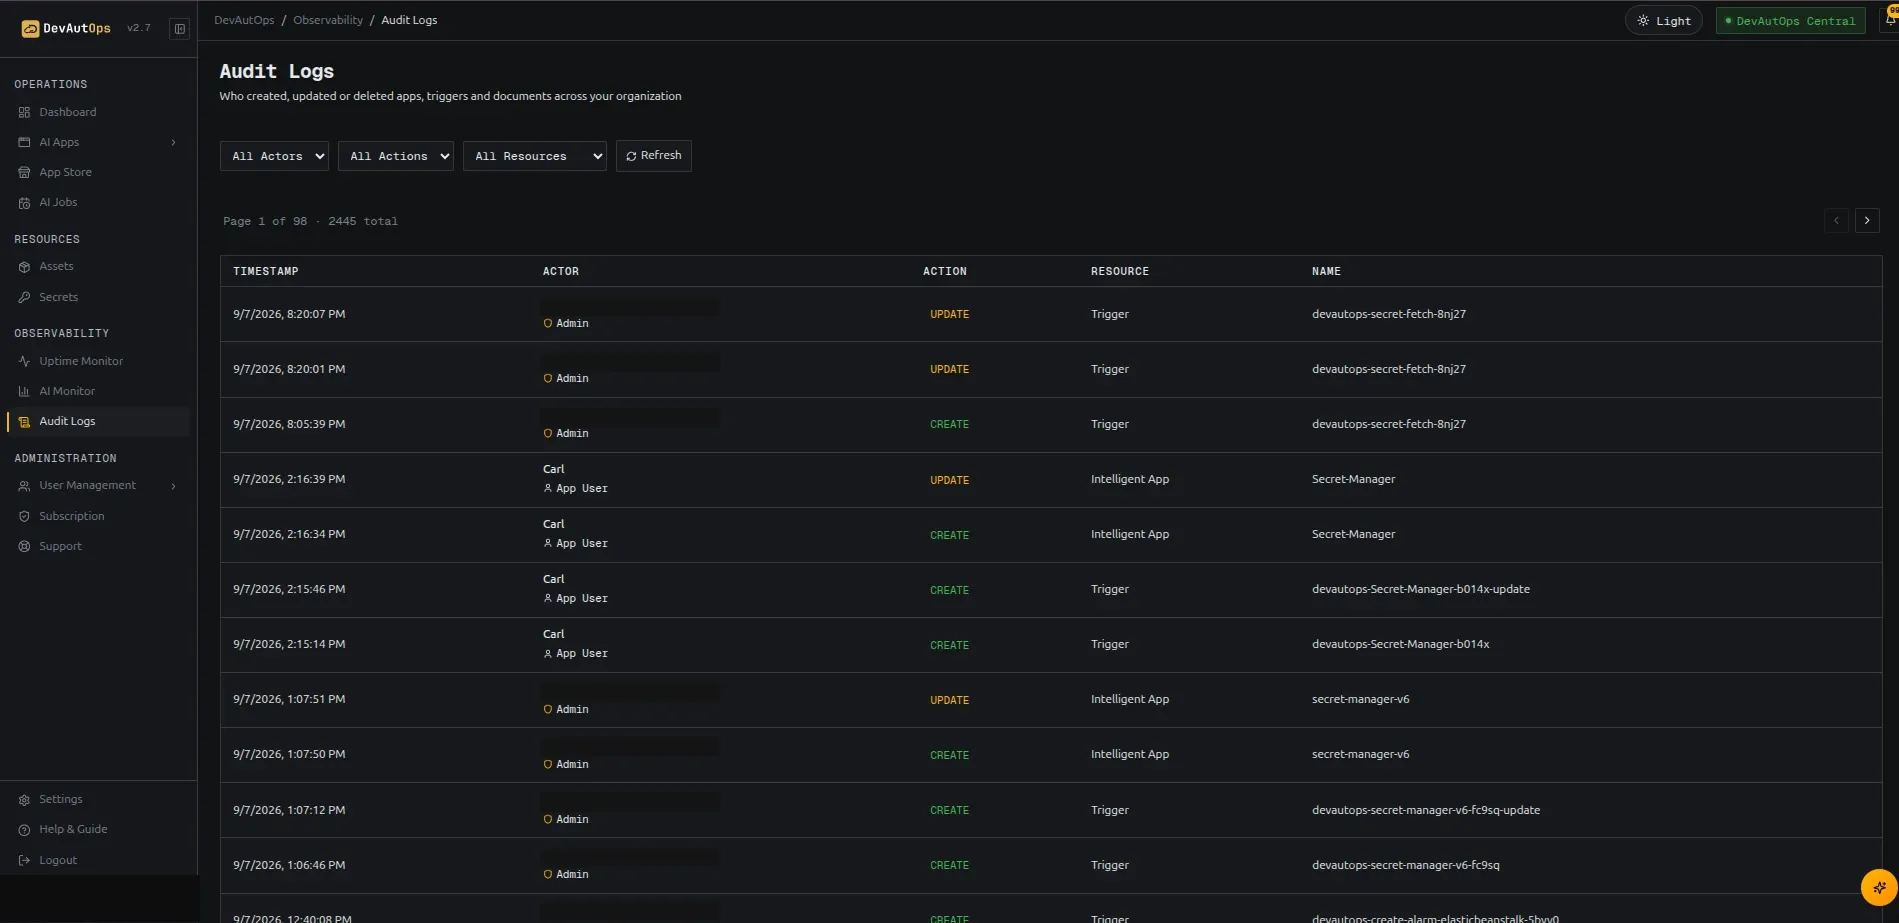Screen dimensions: 1899x923
Task: Click the Logout icon
Action: (24, 861)
